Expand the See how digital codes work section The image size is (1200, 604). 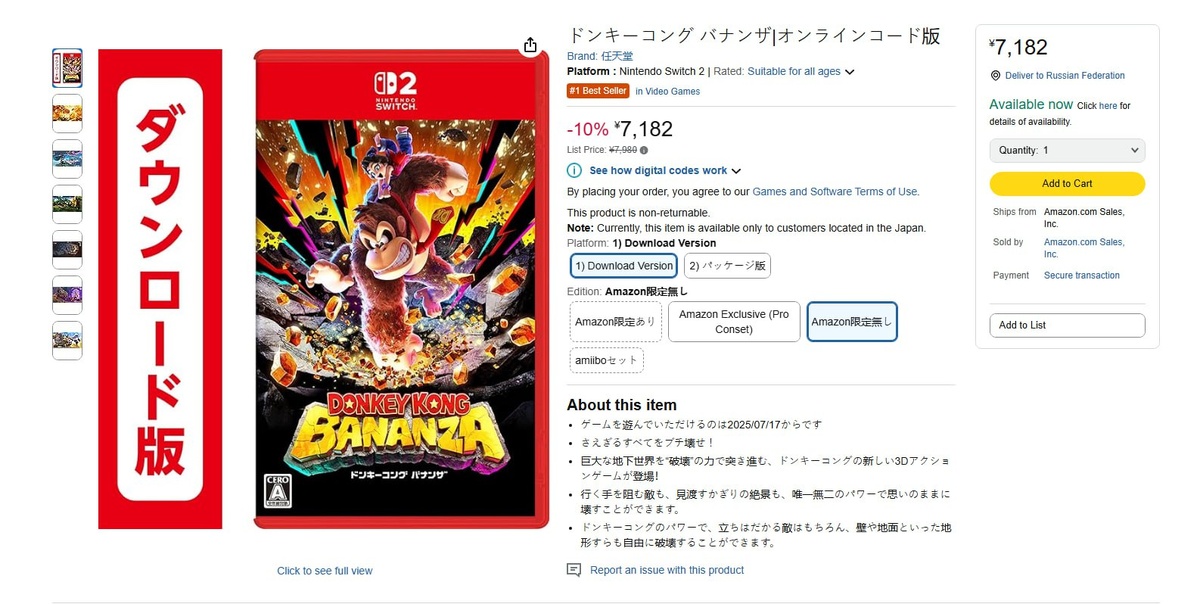(x=665, y=171)
